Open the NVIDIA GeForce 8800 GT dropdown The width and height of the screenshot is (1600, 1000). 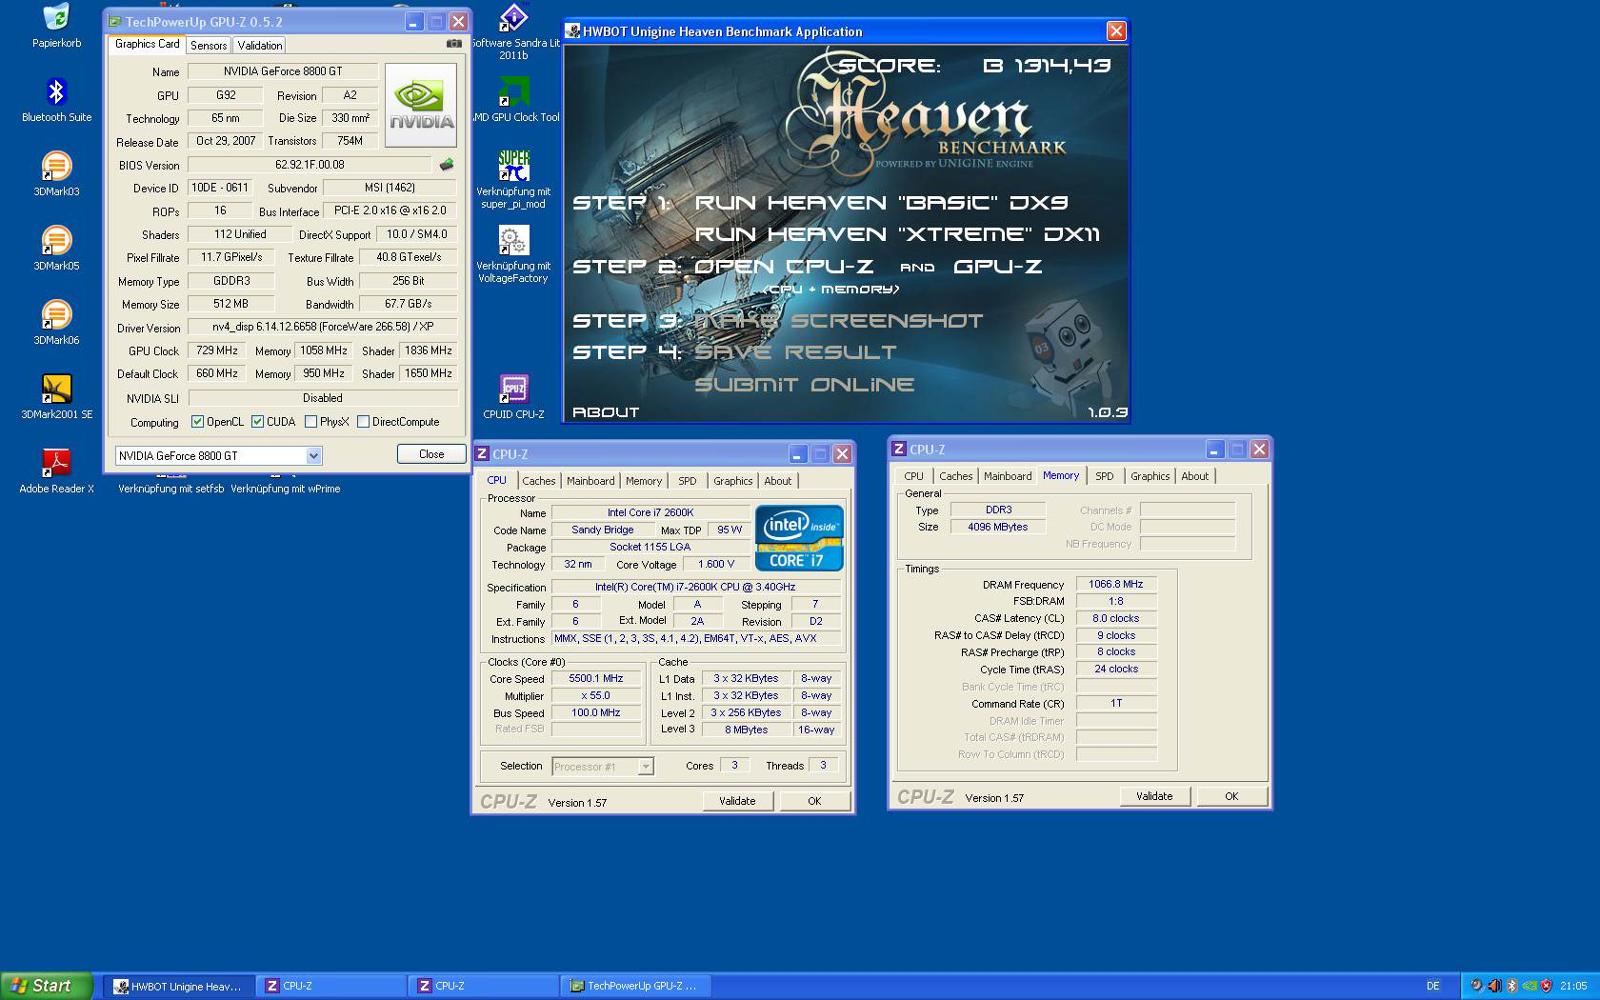[218, 456]
